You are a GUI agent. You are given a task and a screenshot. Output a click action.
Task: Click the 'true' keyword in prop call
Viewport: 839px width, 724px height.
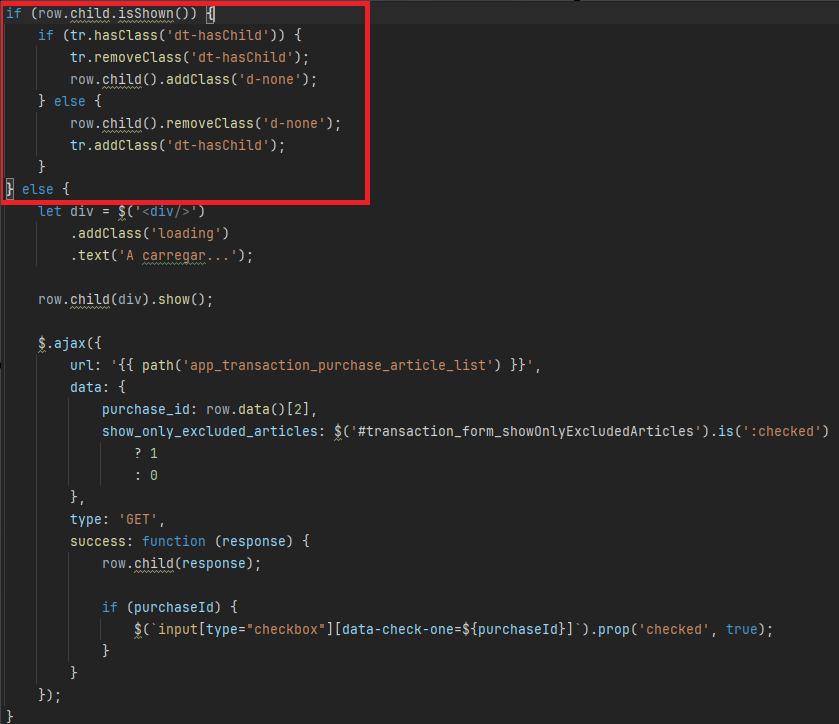tap(741, 629)
